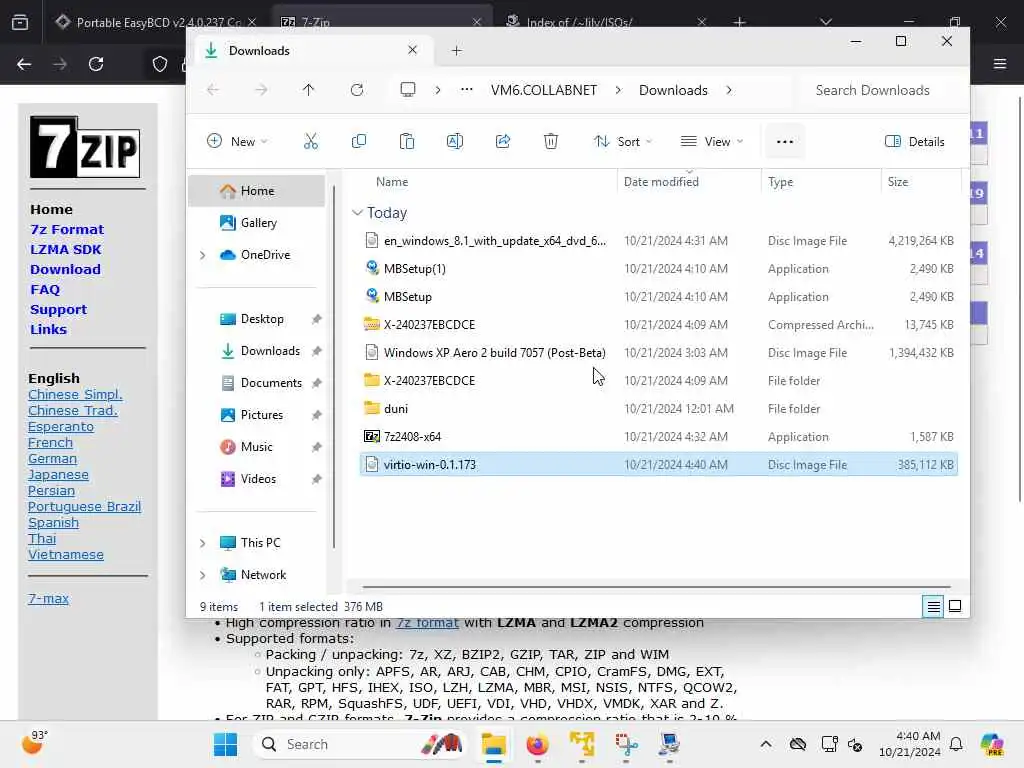Open Music in navigation pane
Viewport: 1024px width, 768px height.
(x=257, y=447)
